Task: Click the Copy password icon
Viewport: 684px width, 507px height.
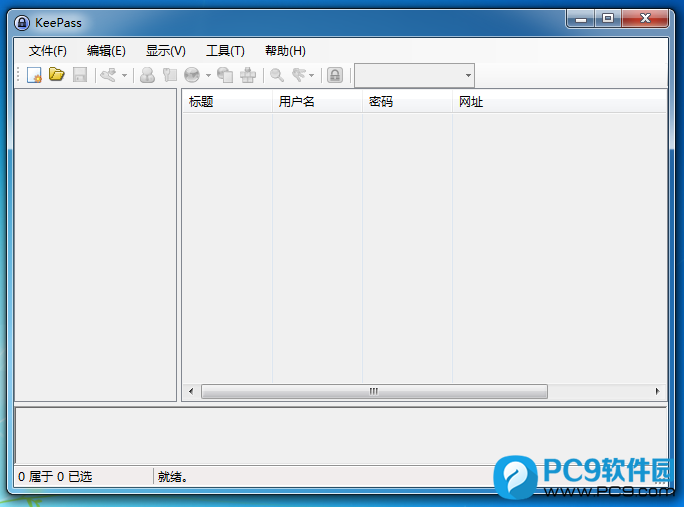Action: point(170,75)
